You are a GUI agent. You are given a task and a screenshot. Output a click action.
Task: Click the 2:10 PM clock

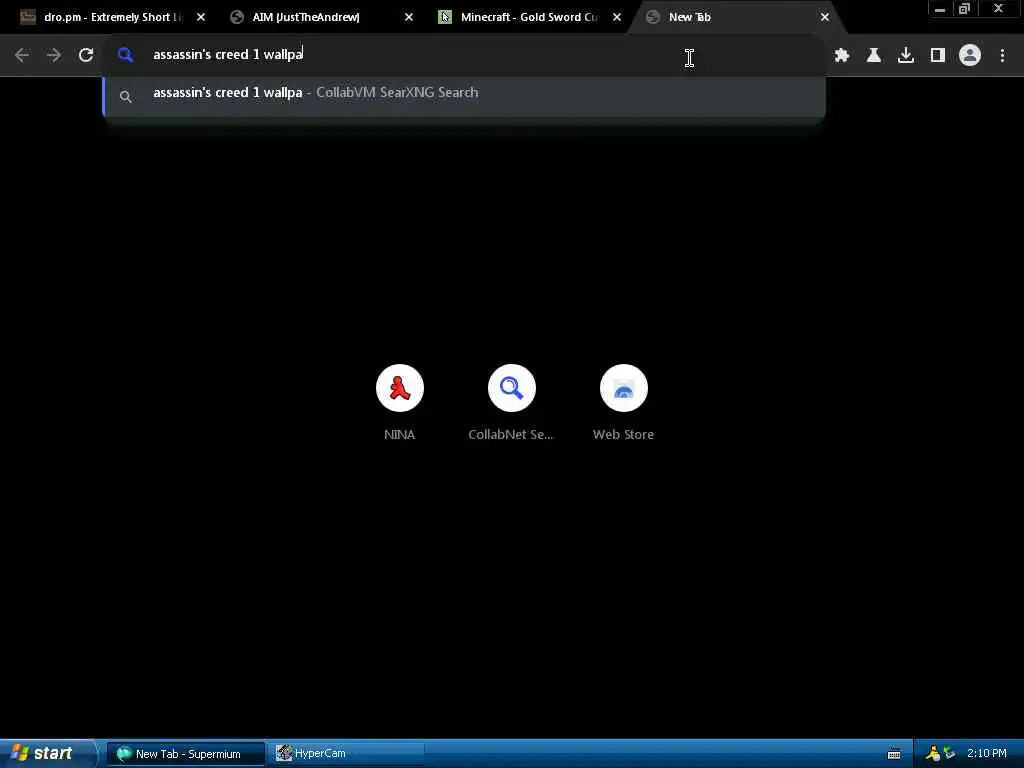coord(987,754)
